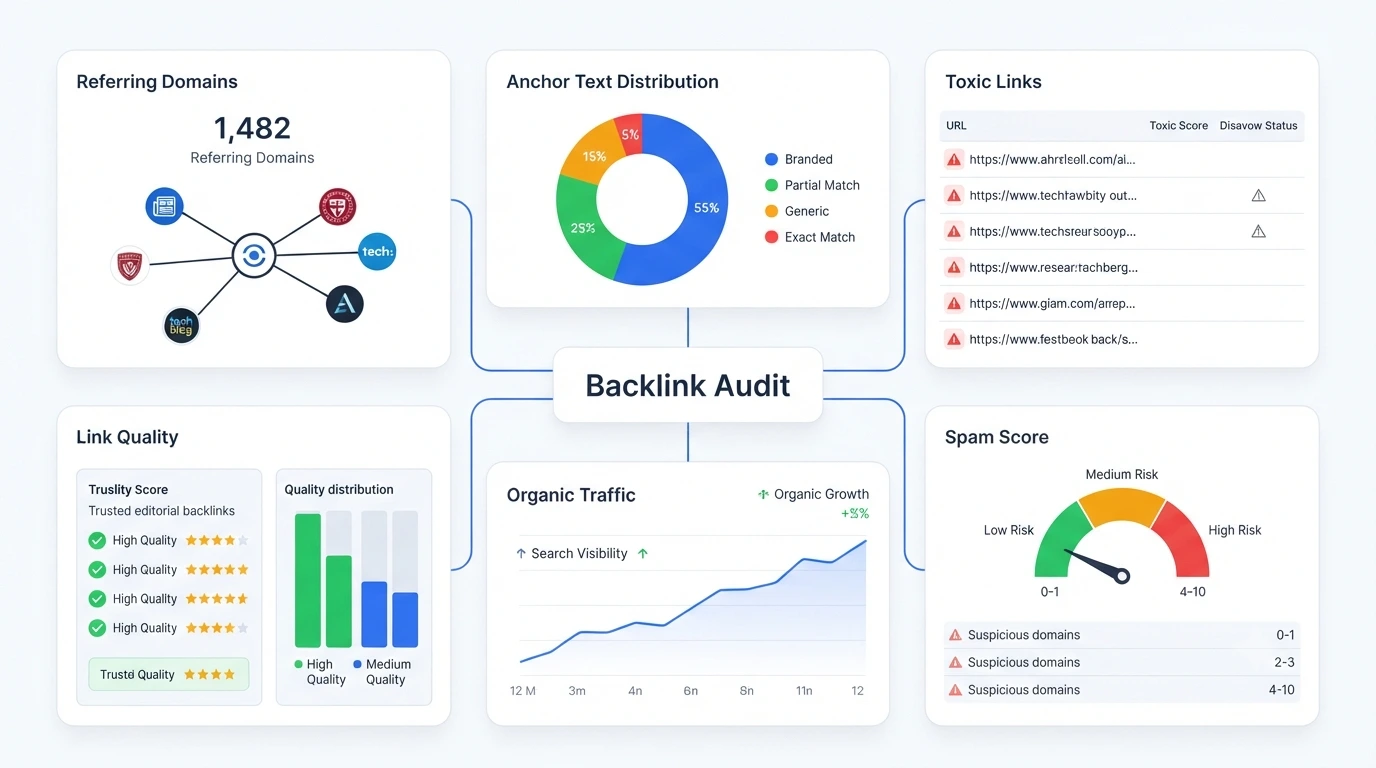Click blue Medium Quality chart legend dot
The width and height of the screenshot is (1376, 768).
tap(358, 664)
